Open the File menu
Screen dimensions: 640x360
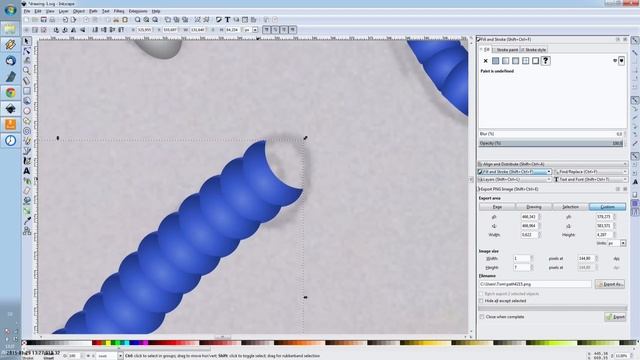(27, 11)
